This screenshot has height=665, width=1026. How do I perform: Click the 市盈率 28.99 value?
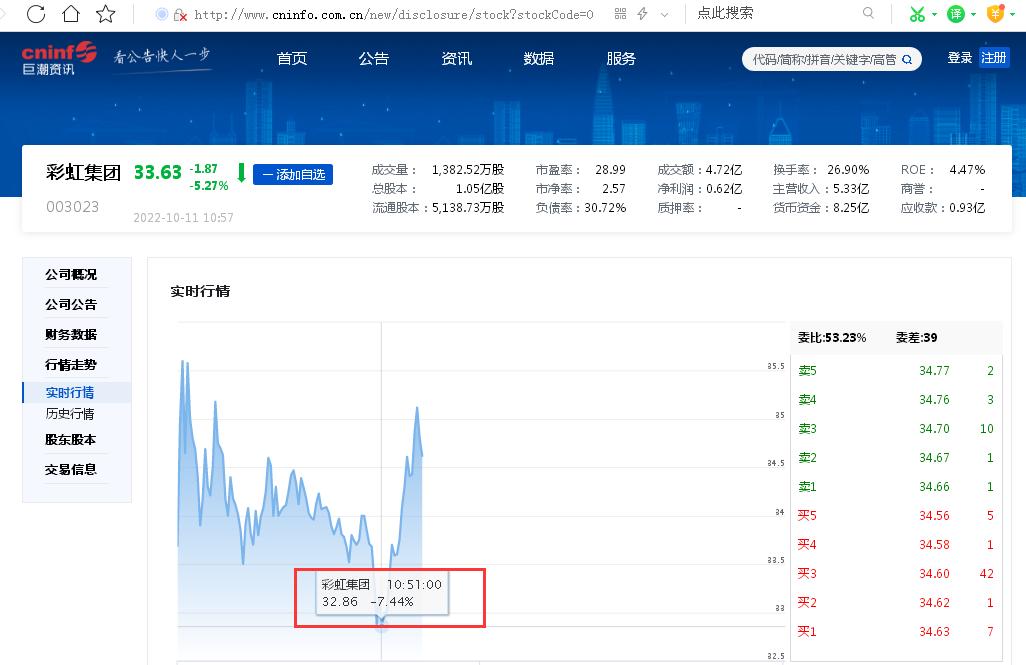pos(610,170)
